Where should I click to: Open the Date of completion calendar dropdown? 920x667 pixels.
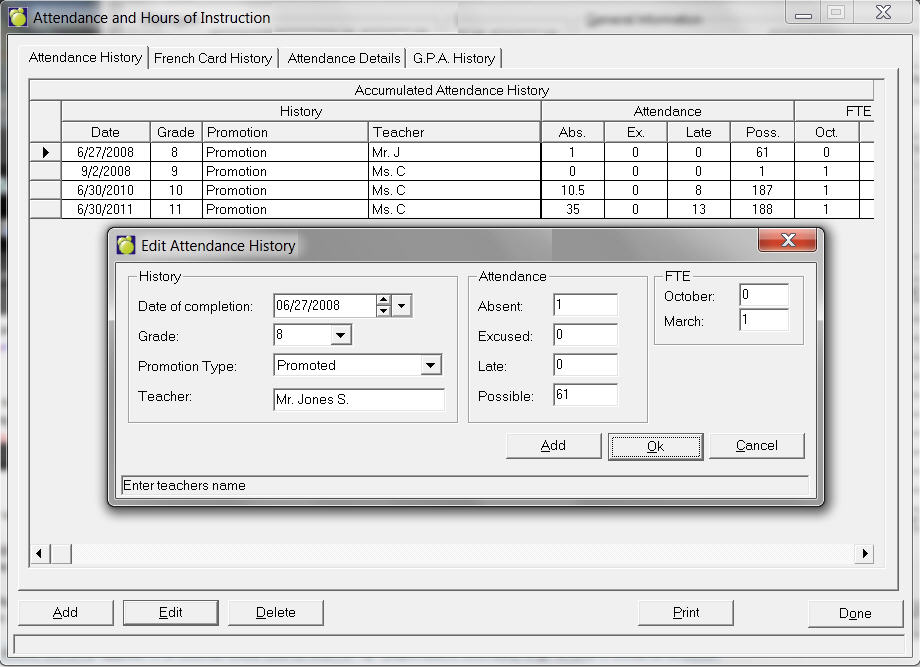point(402,306)
